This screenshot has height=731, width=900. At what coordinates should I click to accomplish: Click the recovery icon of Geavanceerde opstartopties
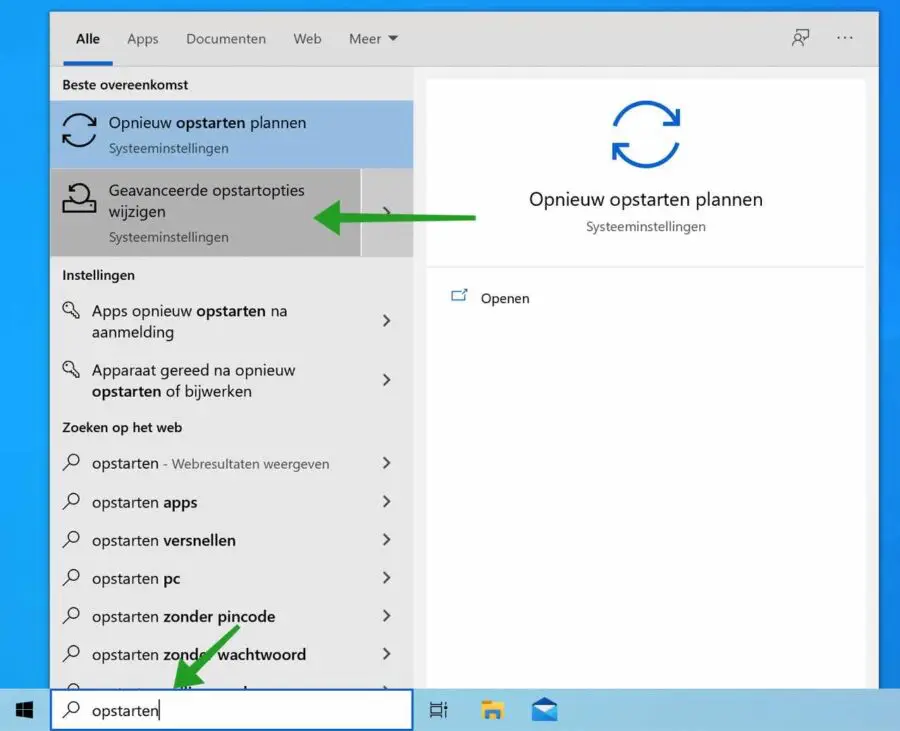click(x=79, y=199)
